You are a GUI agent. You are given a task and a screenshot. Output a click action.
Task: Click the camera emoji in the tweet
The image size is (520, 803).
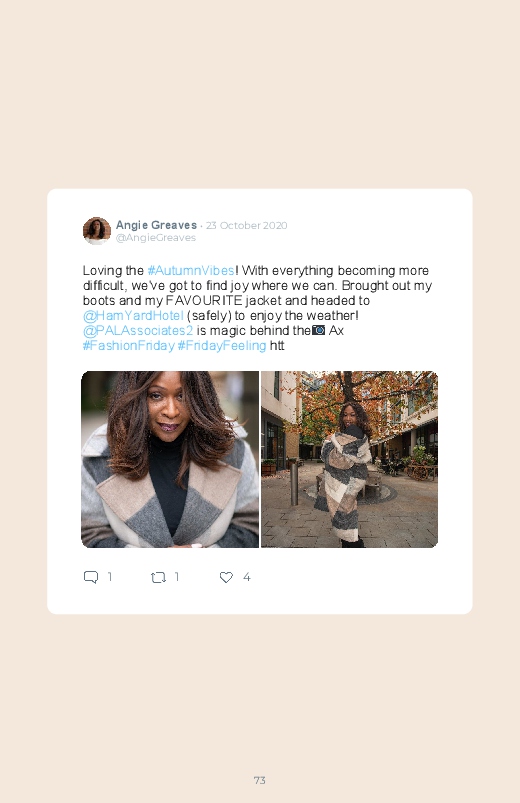(319, 330)
